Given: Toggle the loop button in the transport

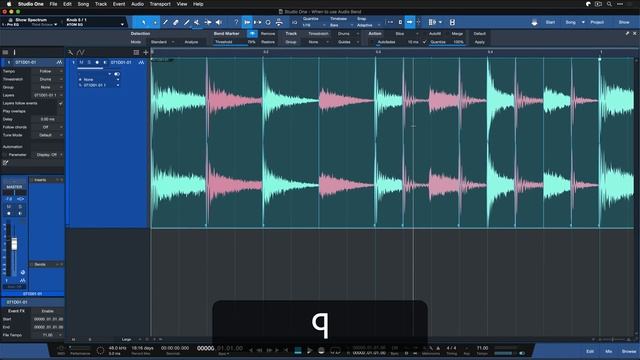Looking at the screenshot, I should pyautogui.click(x=336, y=350).
